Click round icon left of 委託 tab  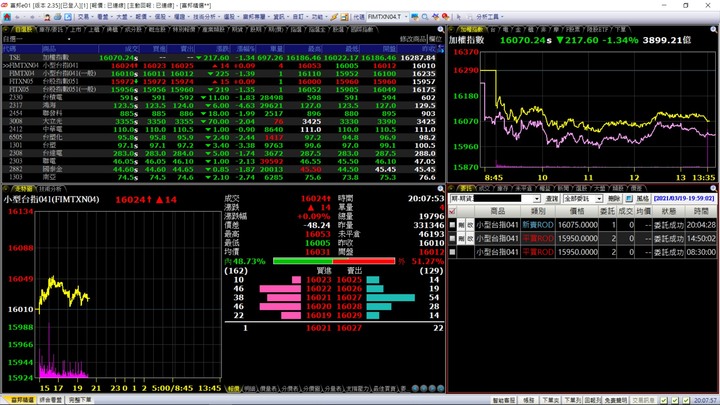click(x=453, y=188)
